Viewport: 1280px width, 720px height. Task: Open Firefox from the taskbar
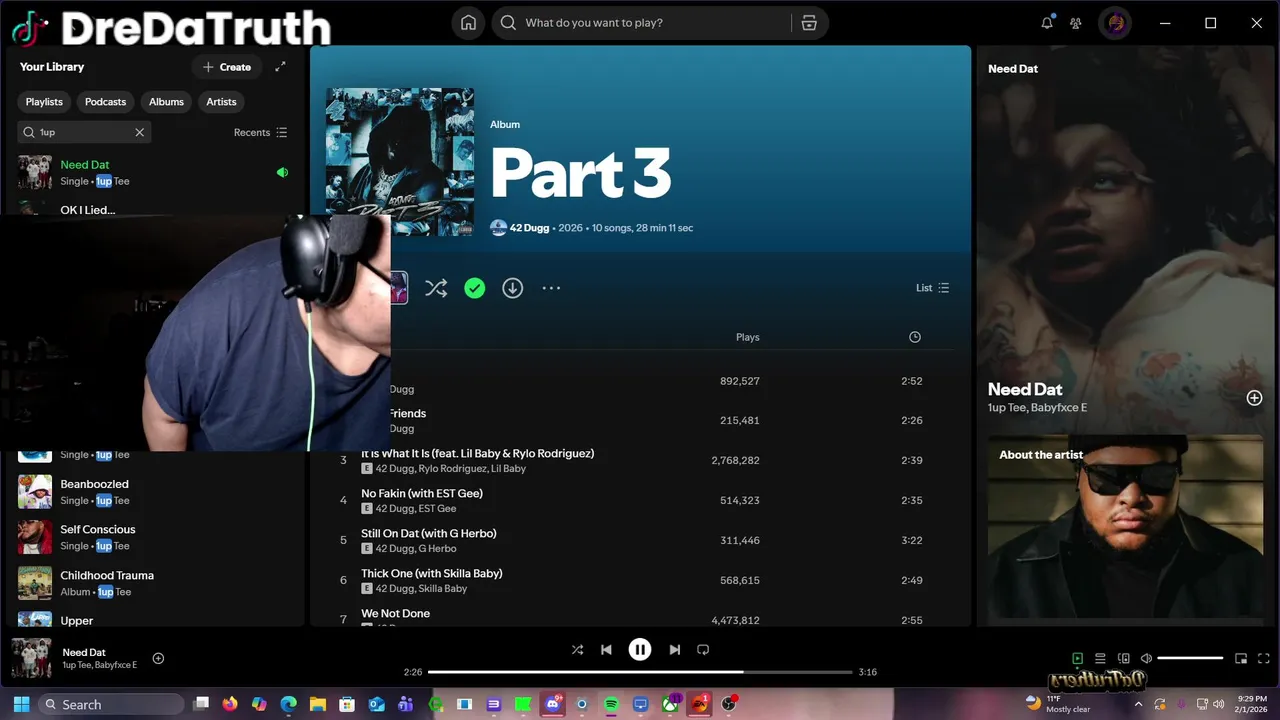(230, 704)
